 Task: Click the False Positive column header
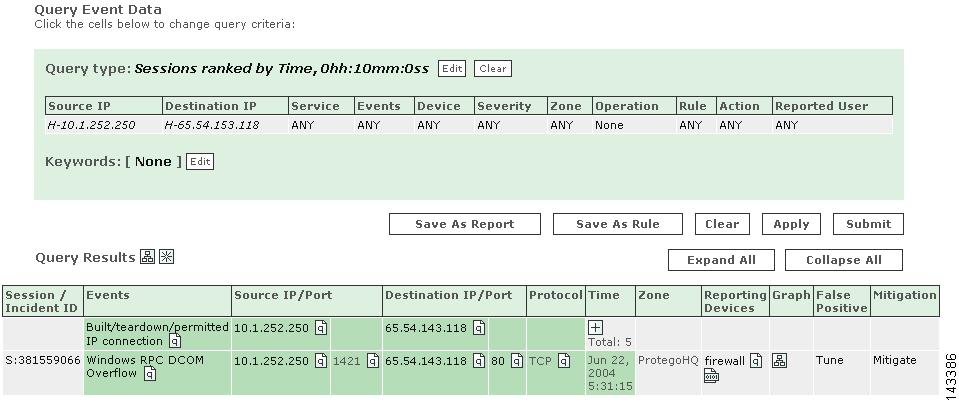(842, 301)
